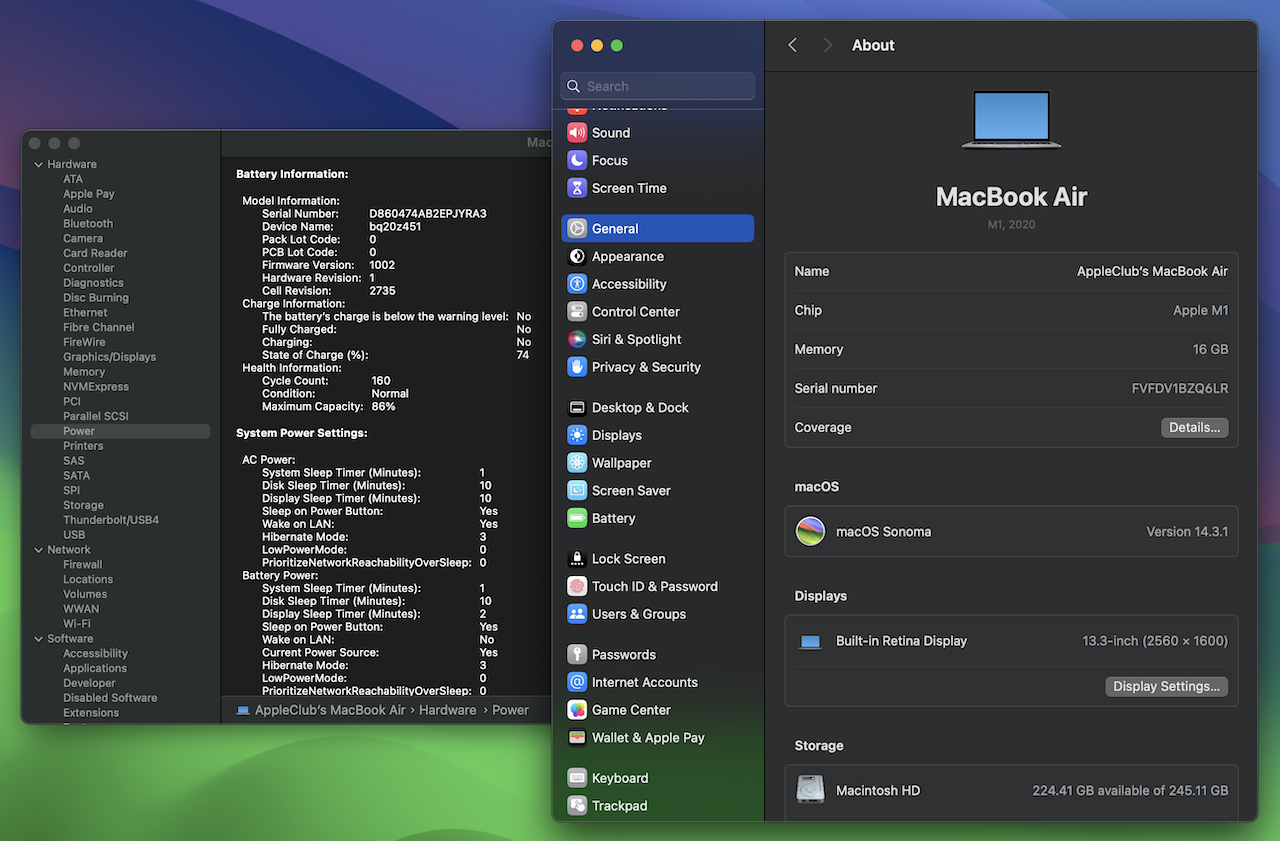This screenshot has width=1280, height=841.
Task: Collapse the Network section in System Information
Action: coord(39,550)
